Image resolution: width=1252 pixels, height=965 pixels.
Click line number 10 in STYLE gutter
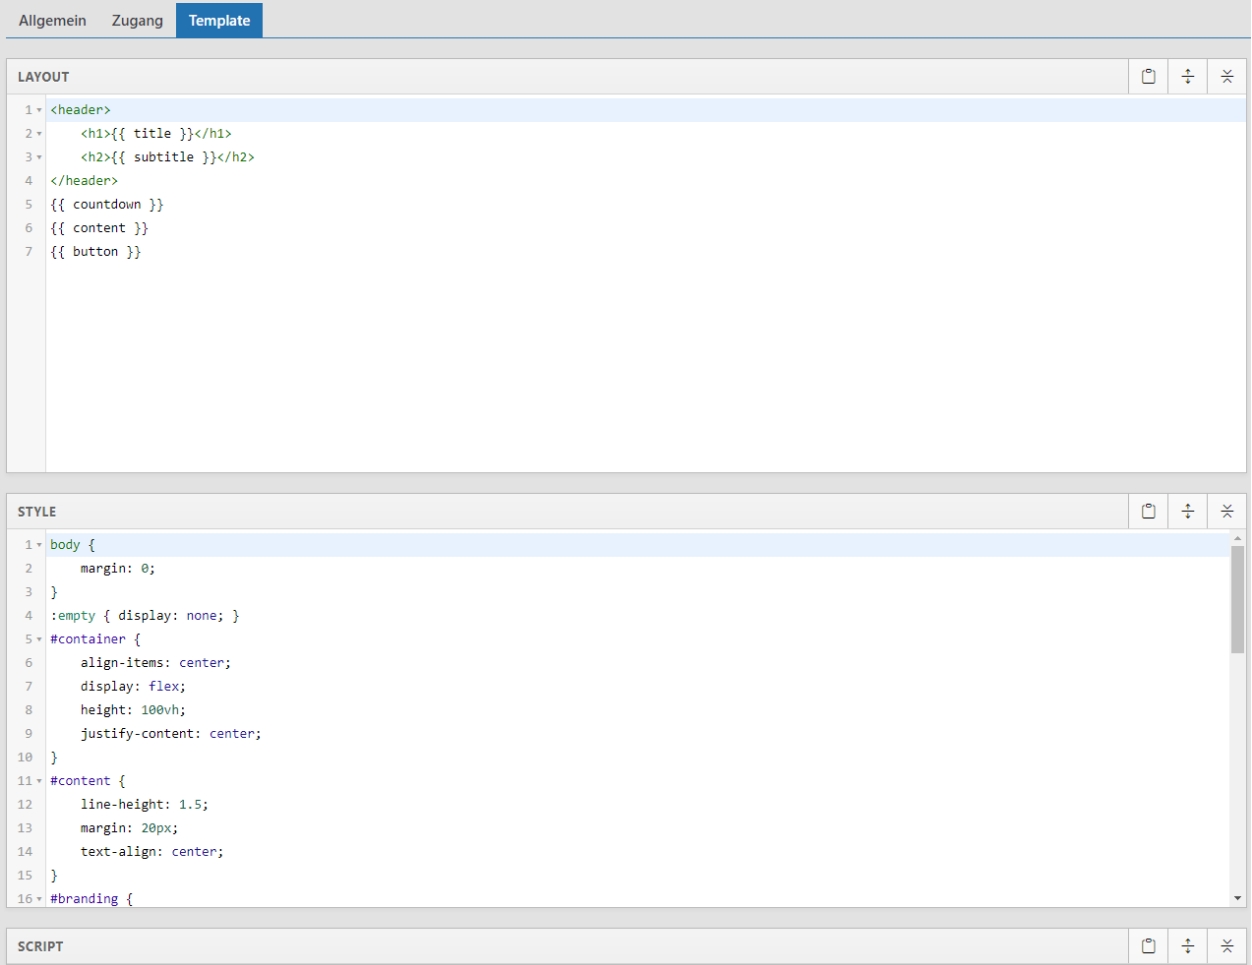pyautogui.click(x=25, y=757)
